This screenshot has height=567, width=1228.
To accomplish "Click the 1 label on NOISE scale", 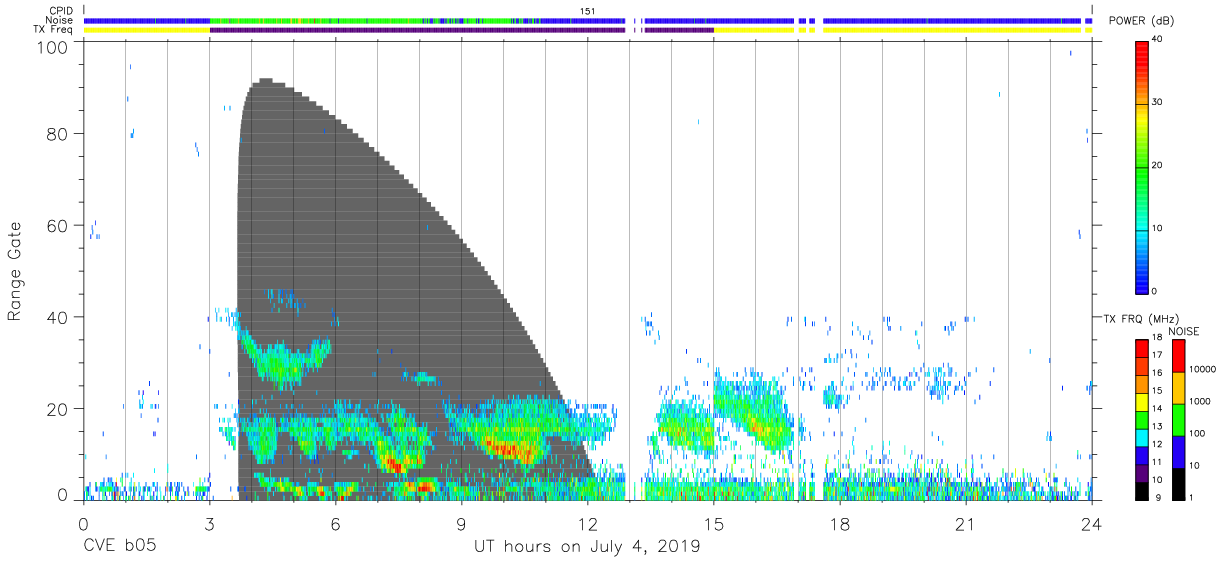I will (x=1193, y=497).
